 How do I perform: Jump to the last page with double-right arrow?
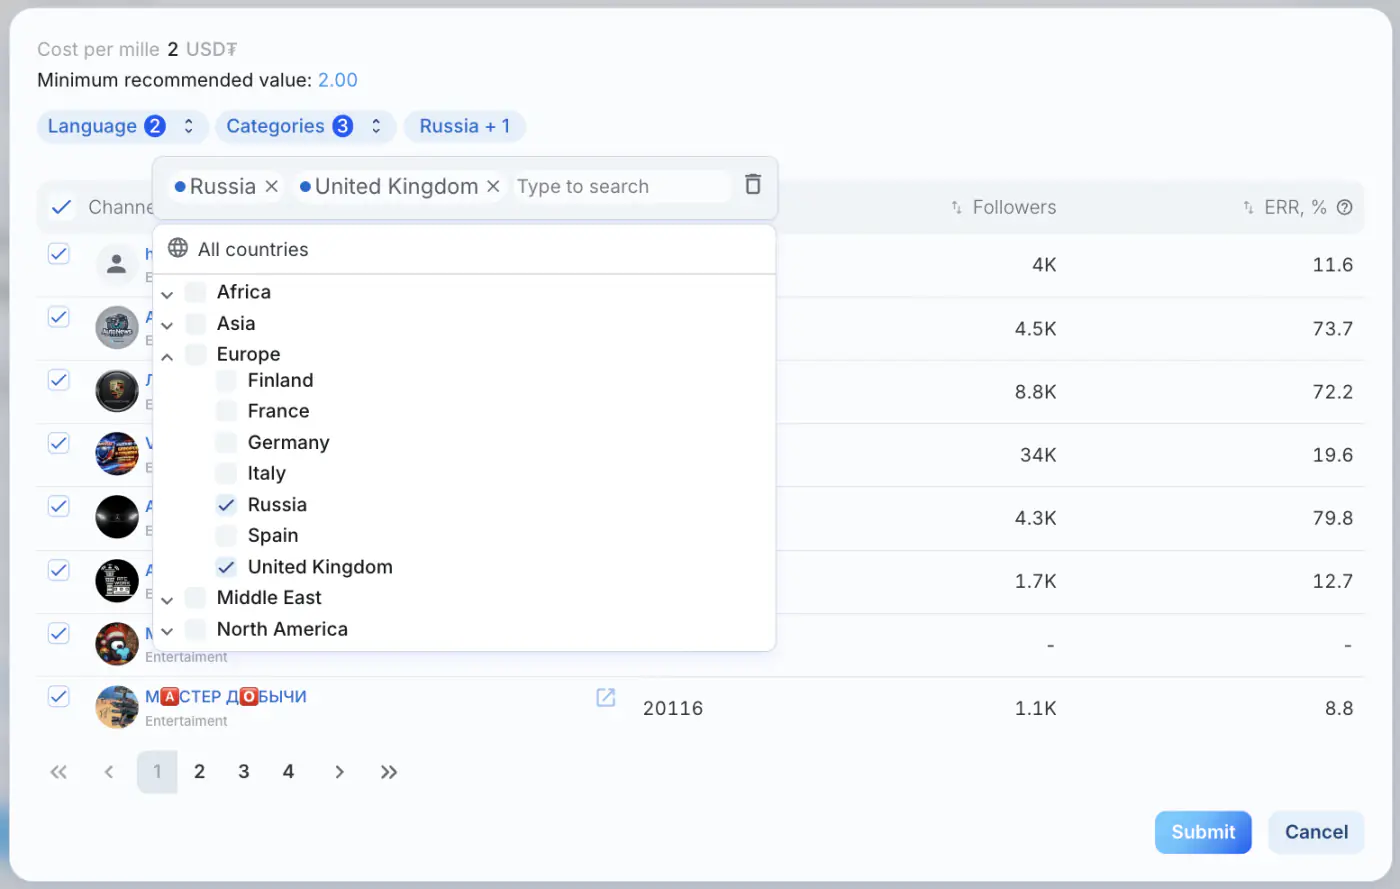[x=389, y=772]
